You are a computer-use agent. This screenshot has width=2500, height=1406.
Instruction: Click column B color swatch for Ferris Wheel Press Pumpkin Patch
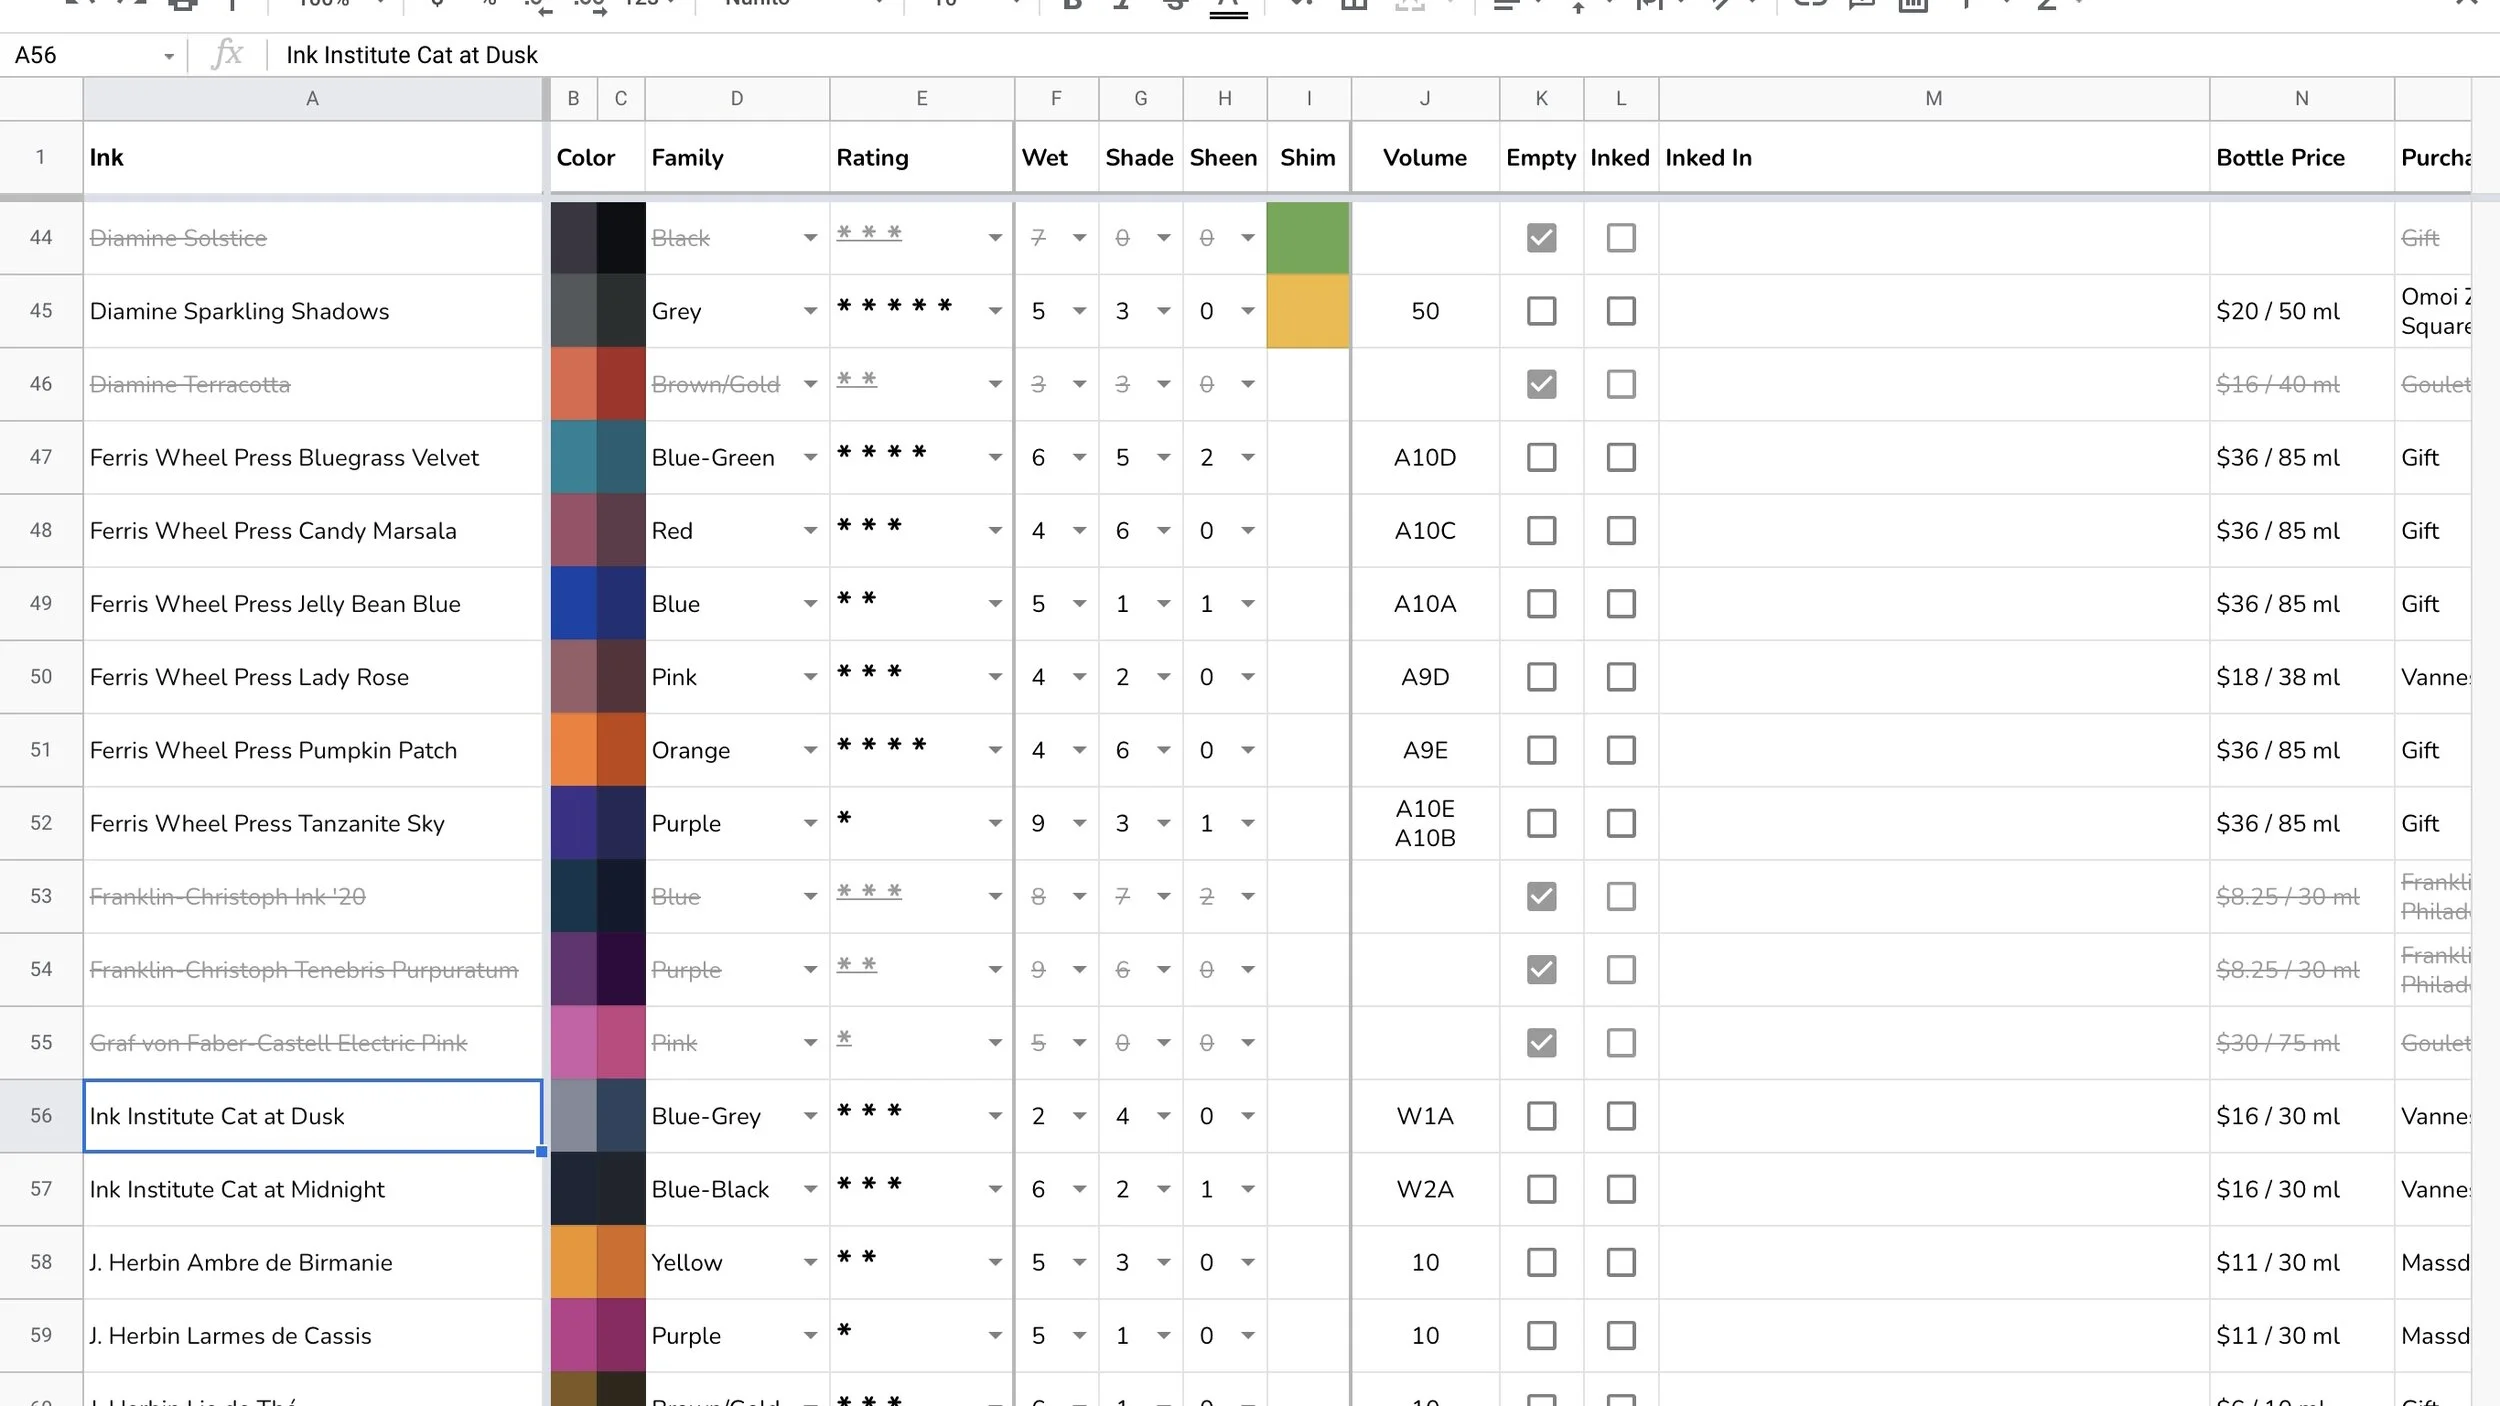(574, 750)
